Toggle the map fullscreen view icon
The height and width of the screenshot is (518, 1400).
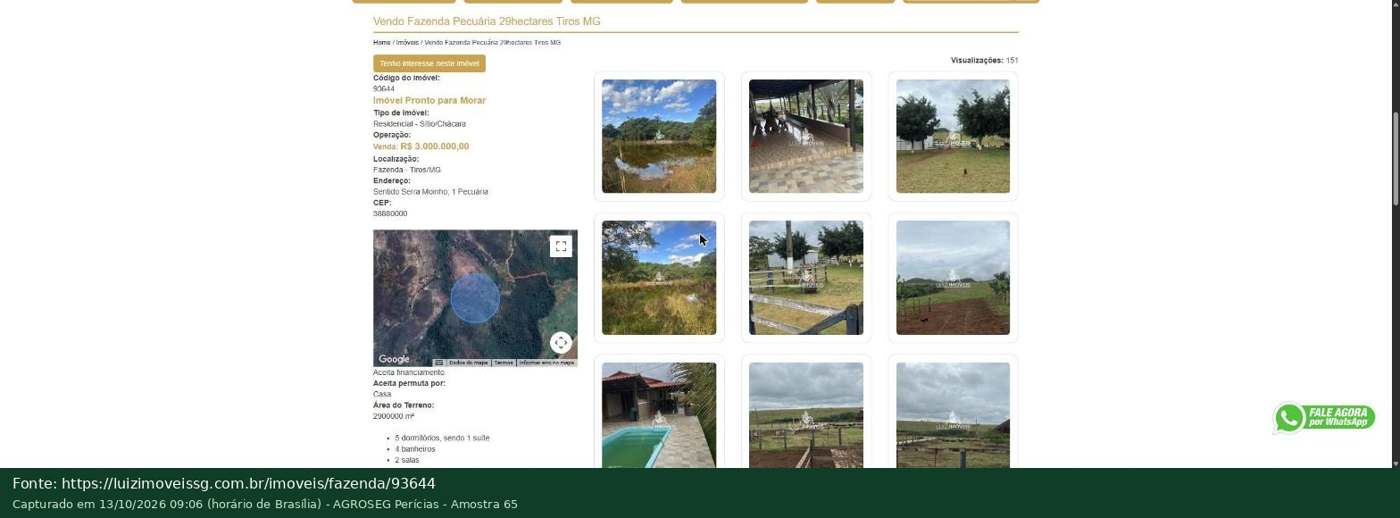pos(561,246)
